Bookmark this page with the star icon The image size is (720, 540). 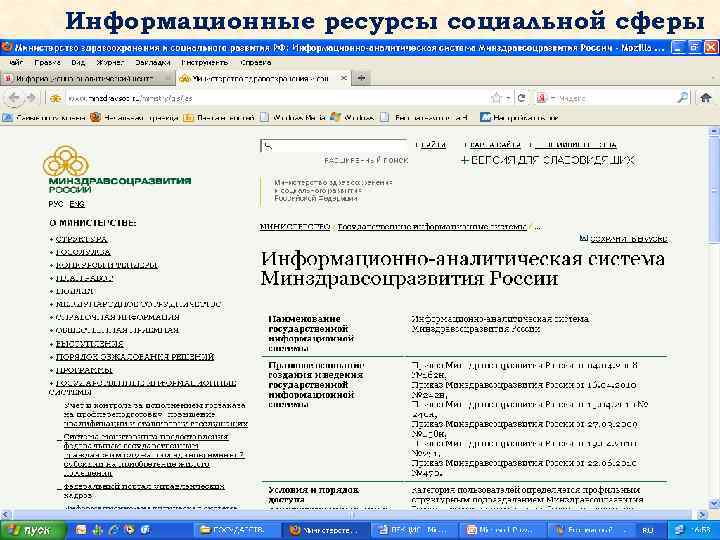(x=496, y=98)
